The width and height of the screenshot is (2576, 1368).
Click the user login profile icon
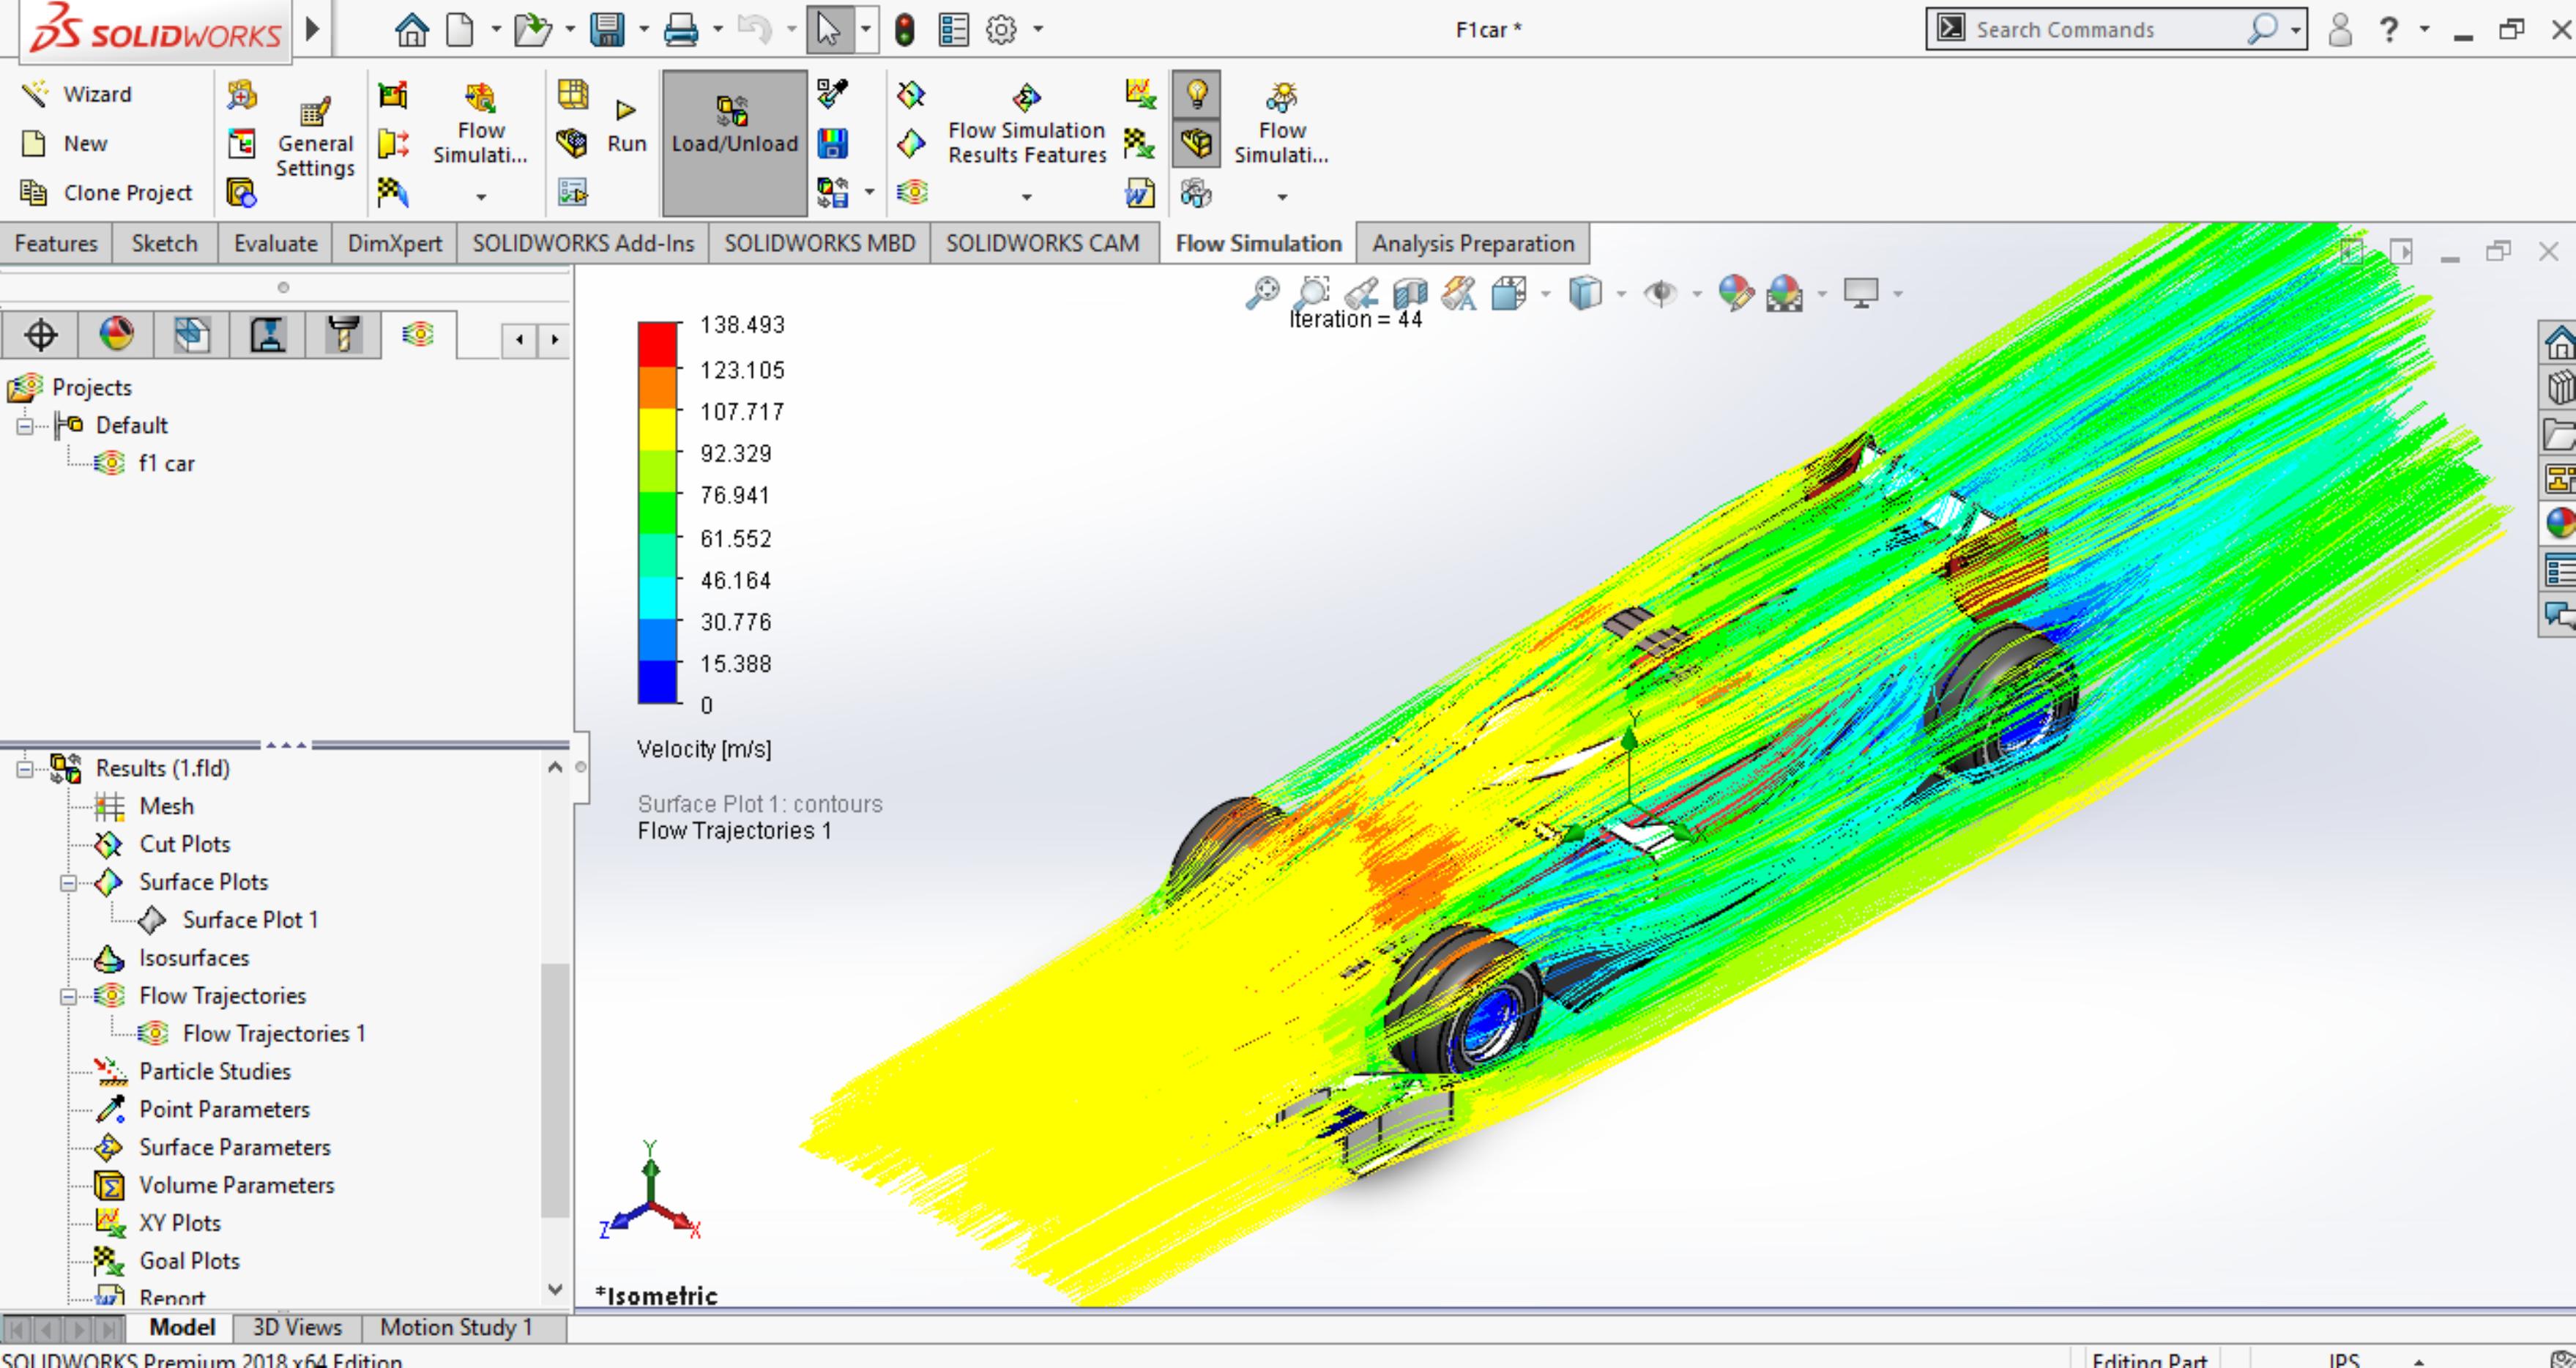click(2339, 30)
